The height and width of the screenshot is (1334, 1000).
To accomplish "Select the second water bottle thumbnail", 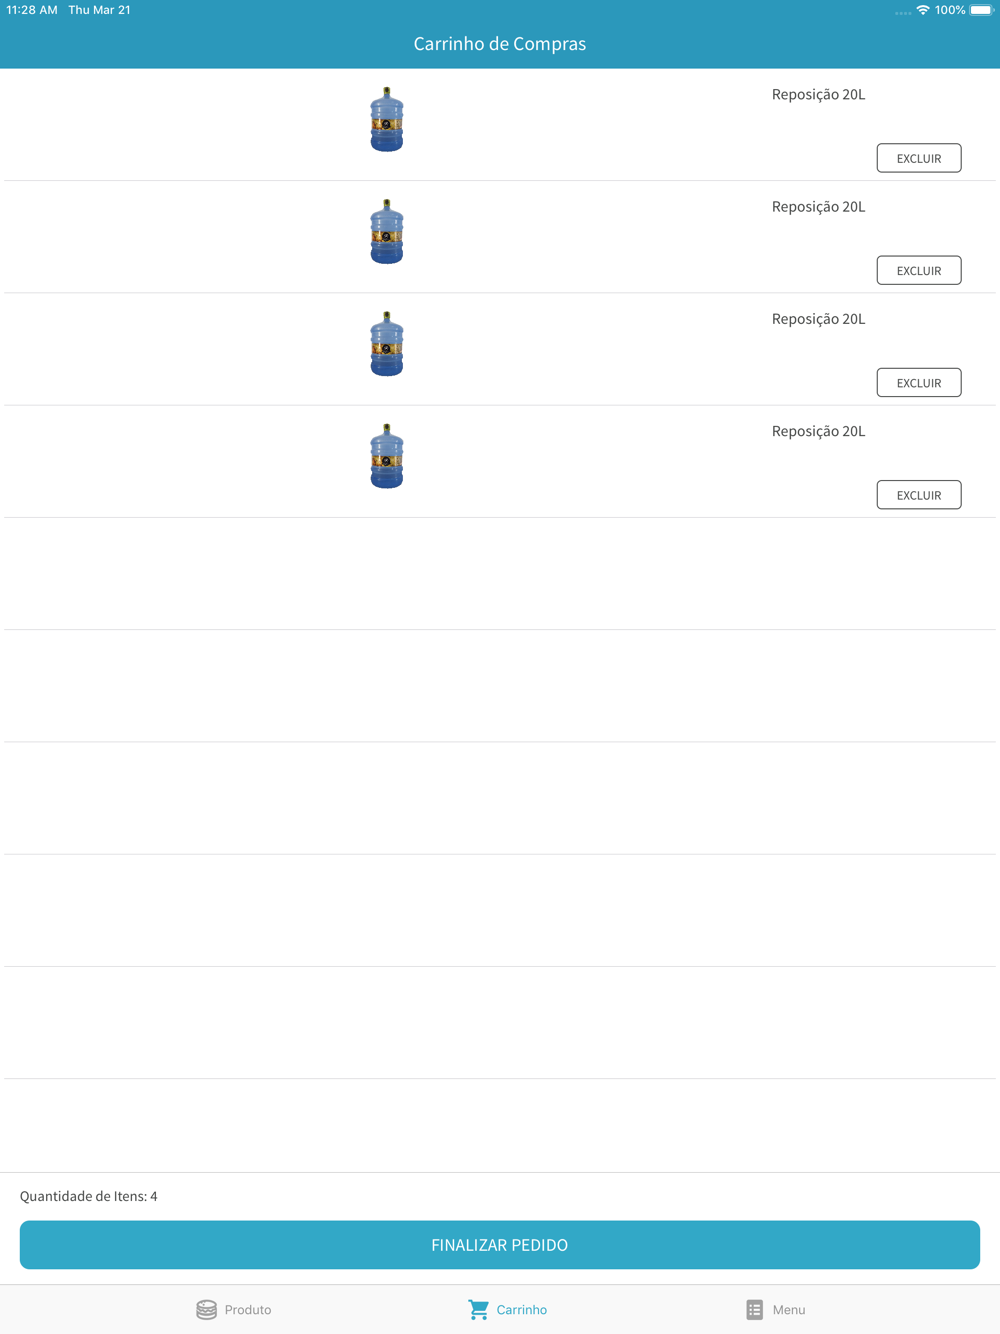I will point(387,232).
